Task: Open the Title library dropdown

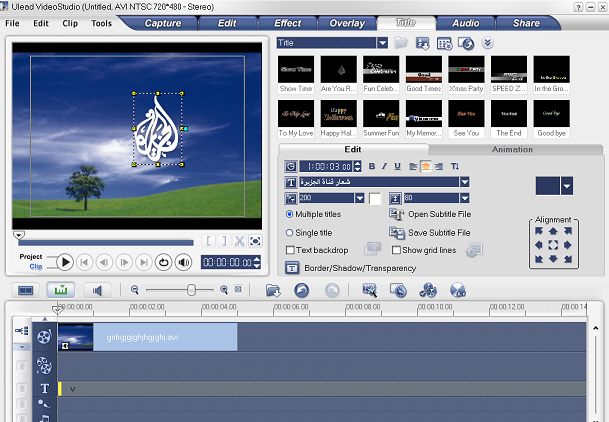Action: [383, 43]
